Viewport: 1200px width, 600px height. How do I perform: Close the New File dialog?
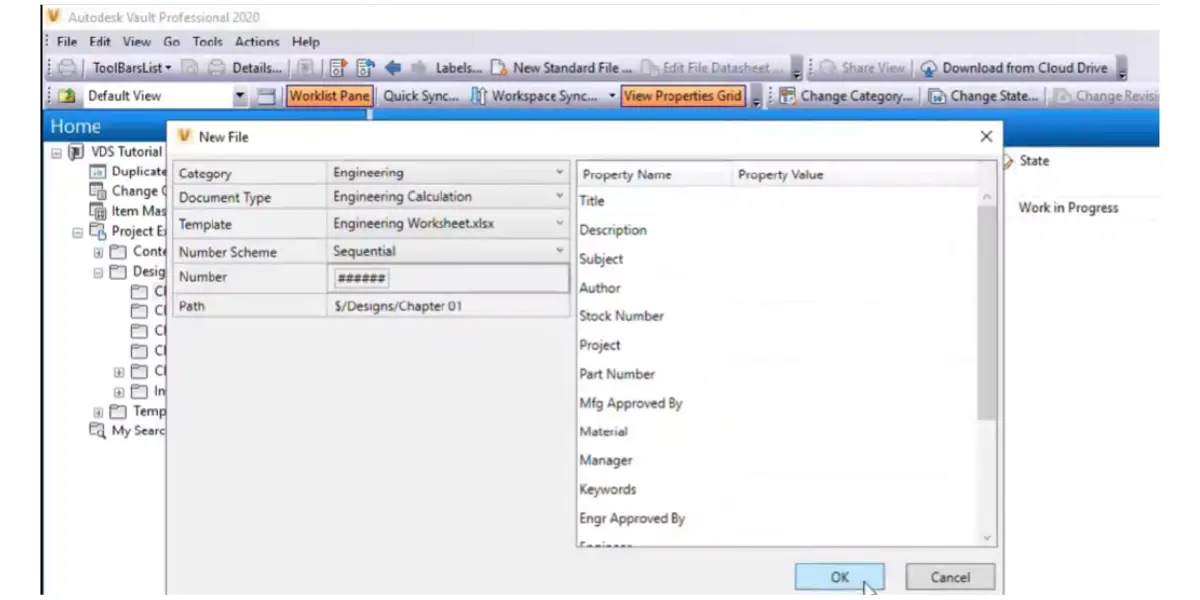(986, 137)
